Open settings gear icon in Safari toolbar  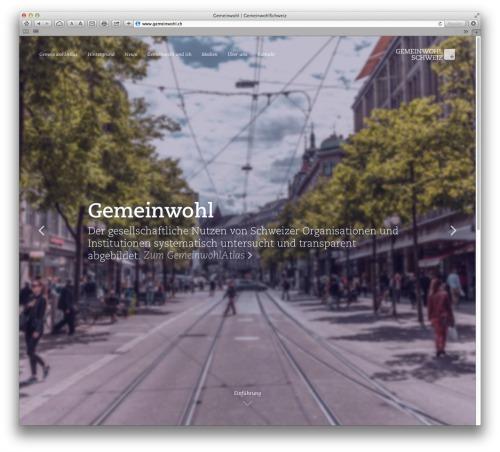[x=473, y=24]
